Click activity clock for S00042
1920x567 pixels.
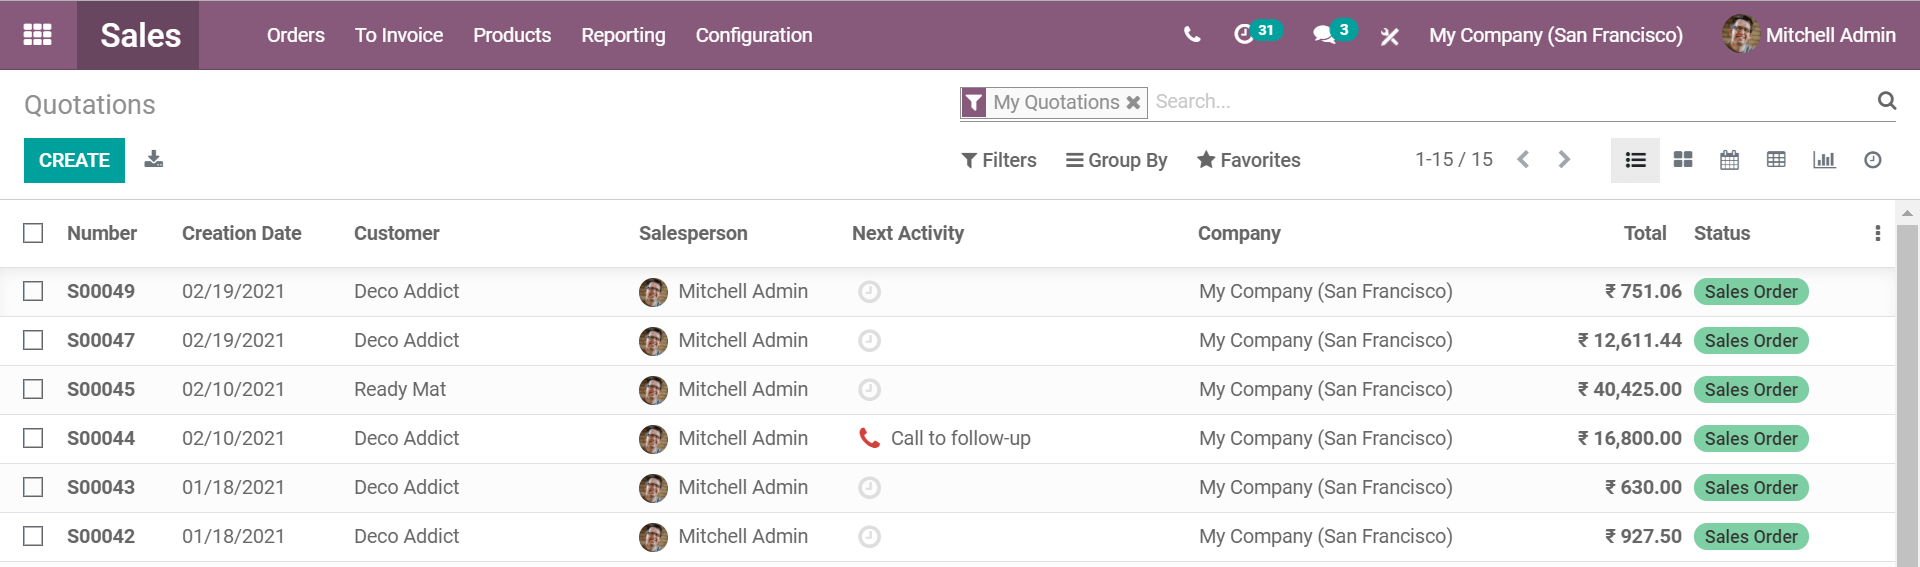click(869, 536)
